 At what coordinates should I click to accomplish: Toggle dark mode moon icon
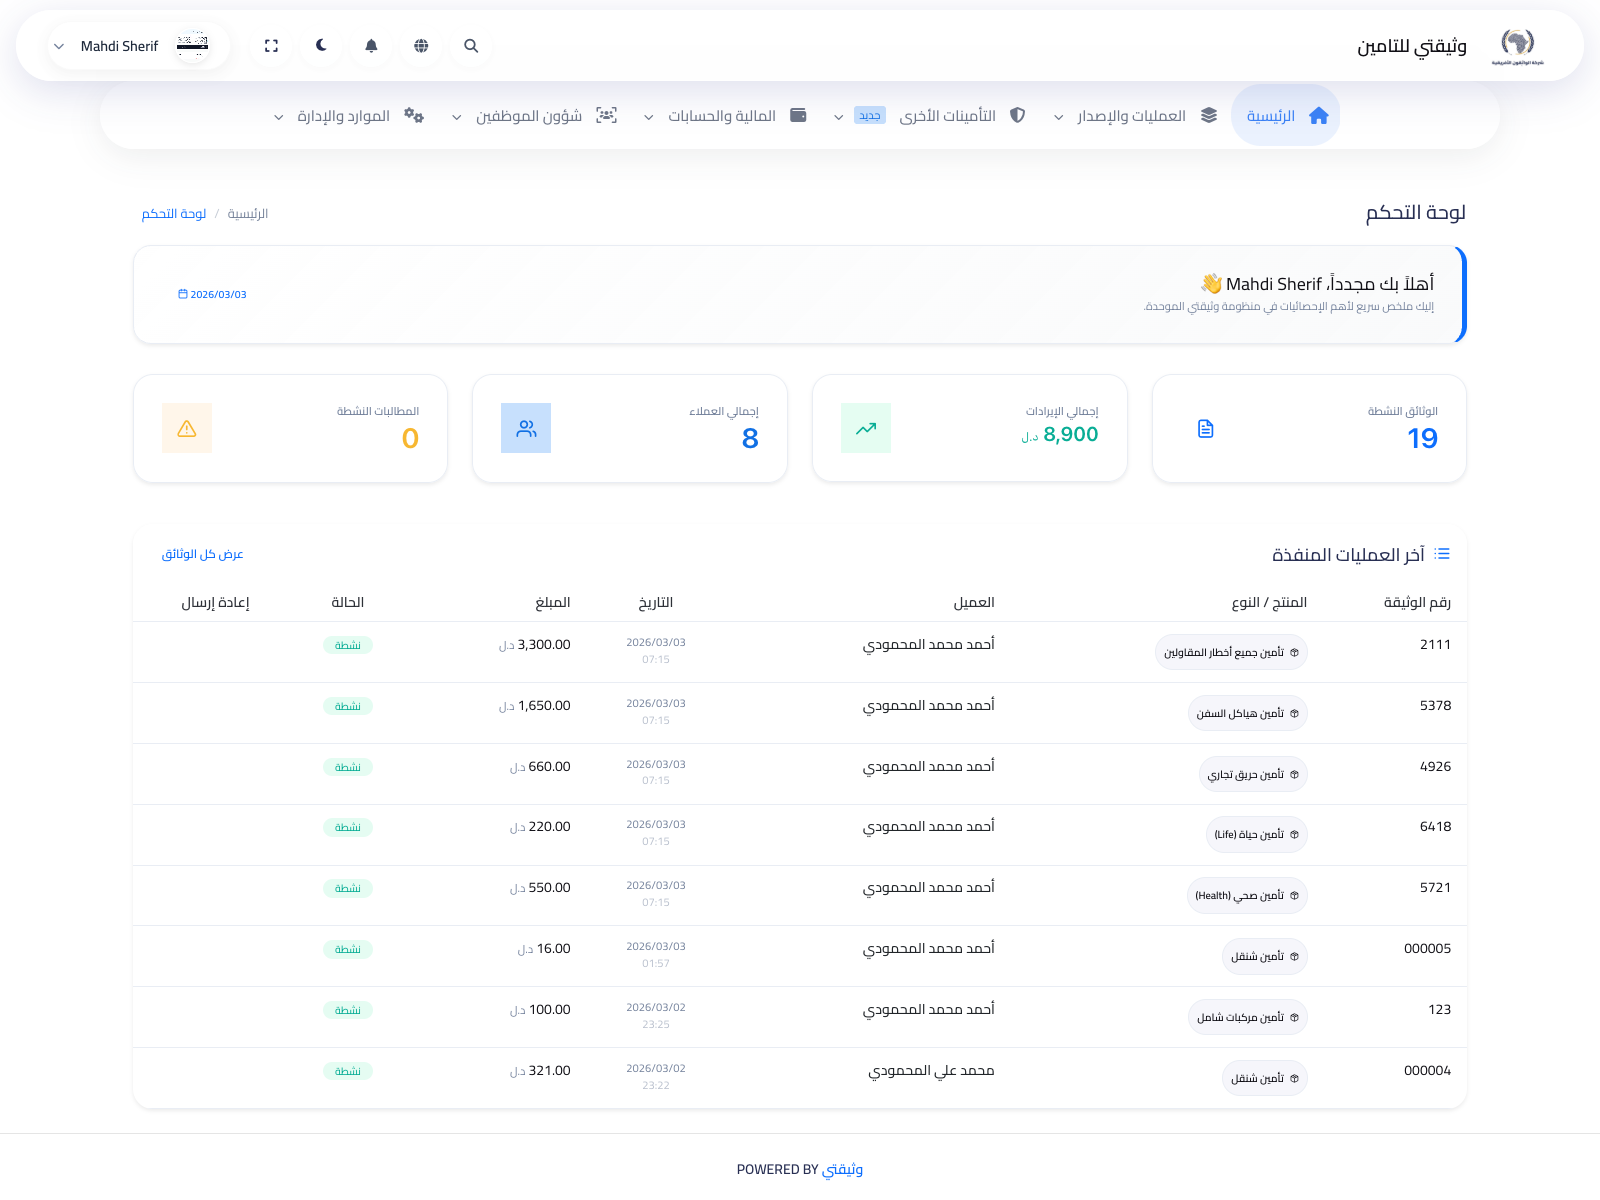click(321, 46)
